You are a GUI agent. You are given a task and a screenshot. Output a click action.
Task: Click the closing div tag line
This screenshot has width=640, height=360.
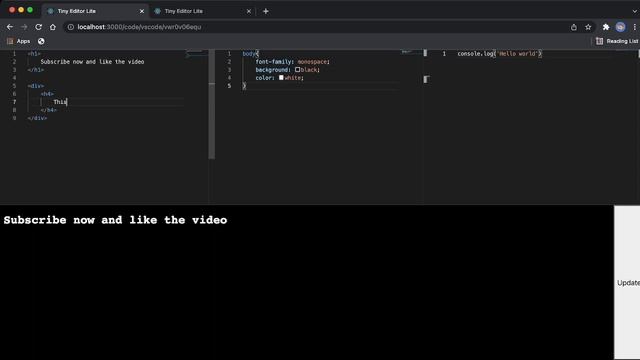37,118
